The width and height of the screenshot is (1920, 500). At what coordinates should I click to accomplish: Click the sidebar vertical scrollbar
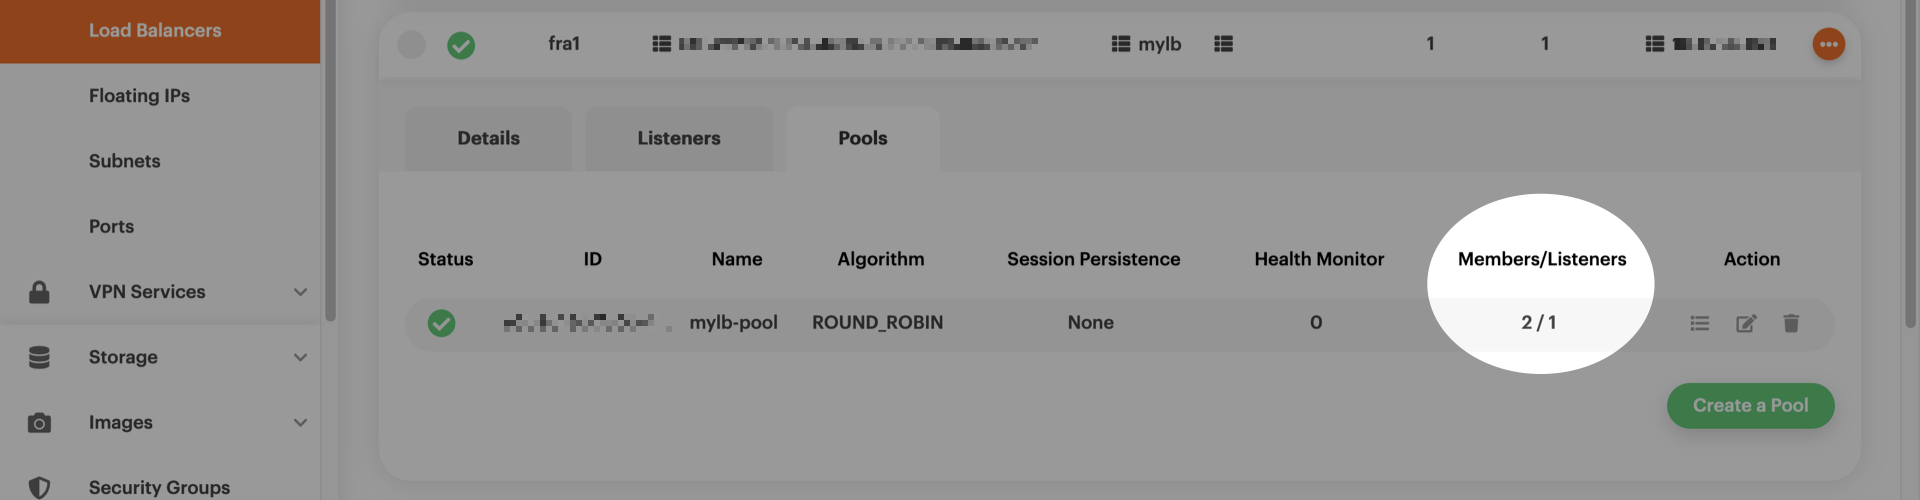(330, 160)
